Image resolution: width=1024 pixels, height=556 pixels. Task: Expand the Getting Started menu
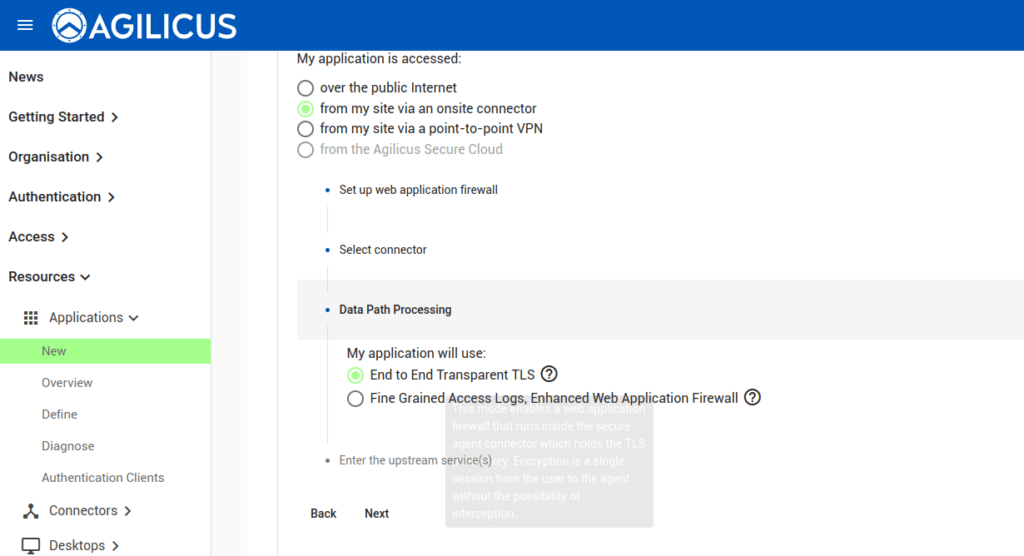pos(63,117)
